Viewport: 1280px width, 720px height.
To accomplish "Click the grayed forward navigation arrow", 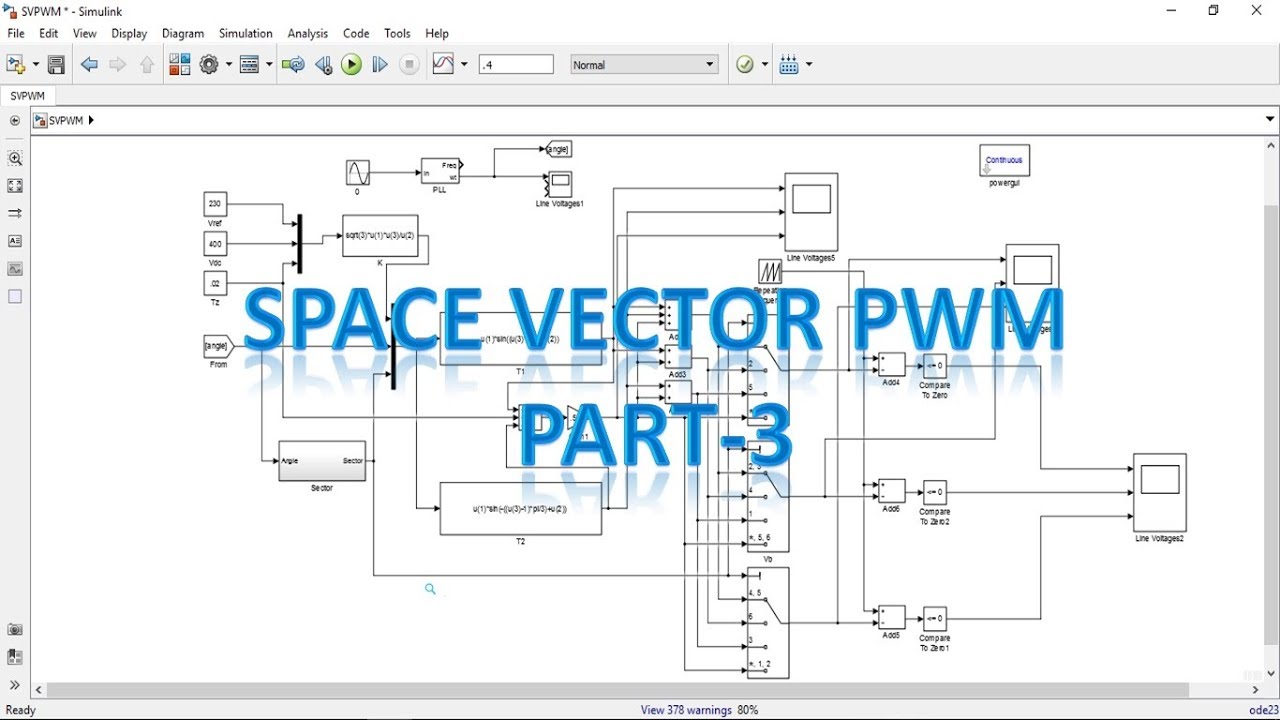I will point(118,65).
